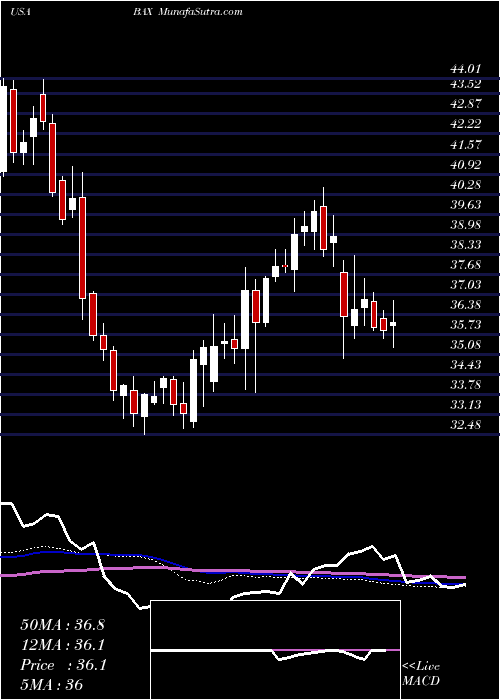500x700 pixels.
Task: Click the 50MA : 36.8 readout
Action: (x=62, y=625)
